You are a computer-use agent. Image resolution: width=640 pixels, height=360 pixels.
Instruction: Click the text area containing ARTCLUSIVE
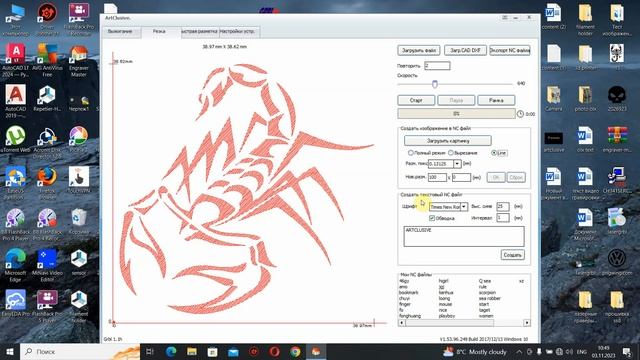pos(464,237)
